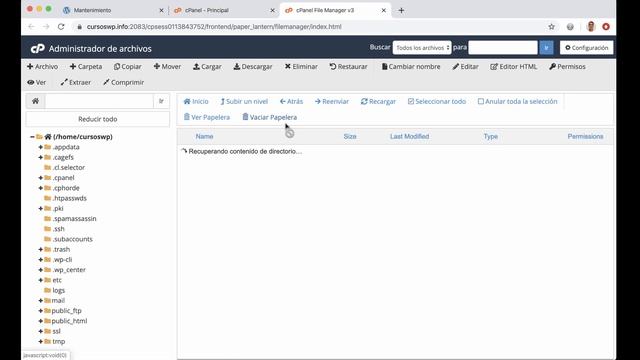The height and width of the screenshot is (360, 640).
Task: Create a new folder with Carpeta
Action: tap(86, 67)
